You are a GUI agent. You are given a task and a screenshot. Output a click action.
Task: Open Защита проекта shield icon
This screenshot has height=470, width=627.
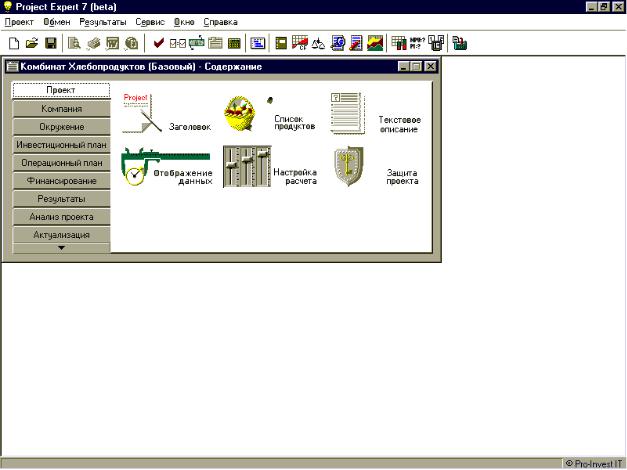349,166
